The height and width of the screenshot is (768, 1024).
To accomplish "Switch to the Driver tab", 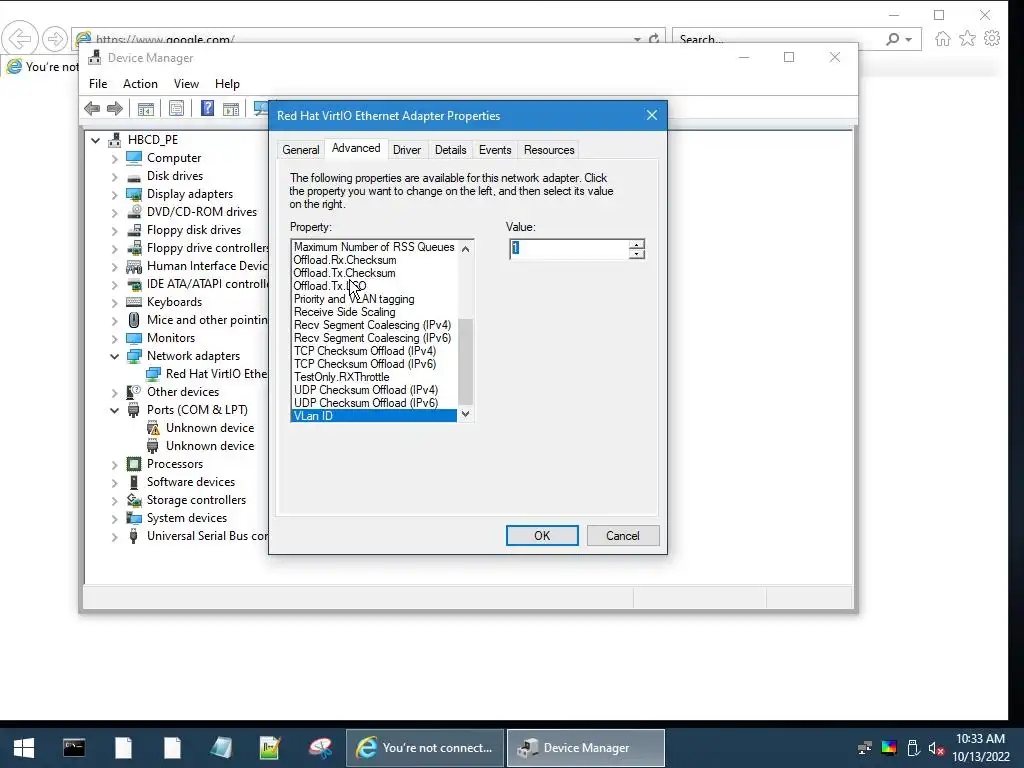I will (x=406, y=150).
